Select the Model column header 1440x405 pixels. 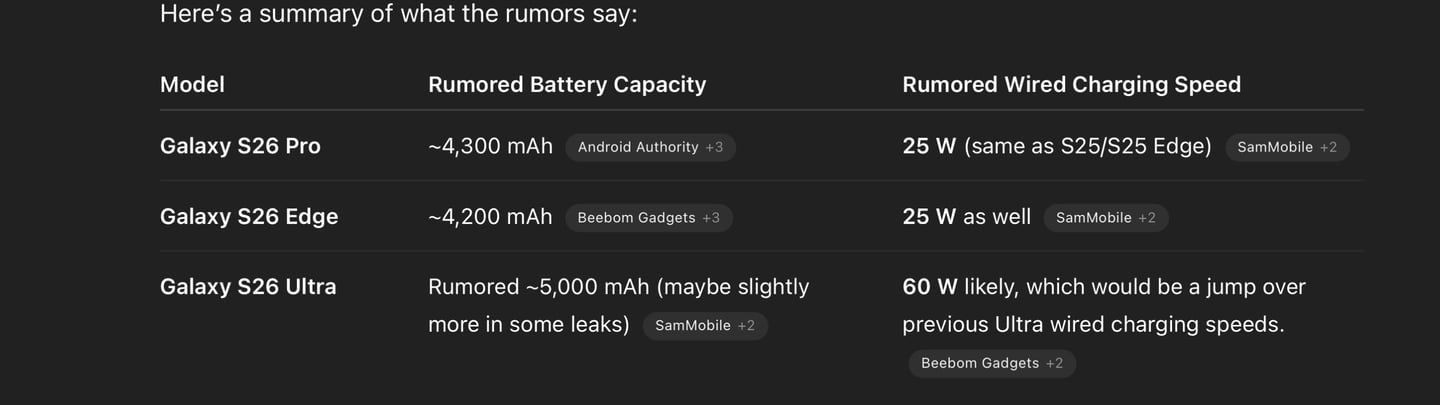pos(192,85)
